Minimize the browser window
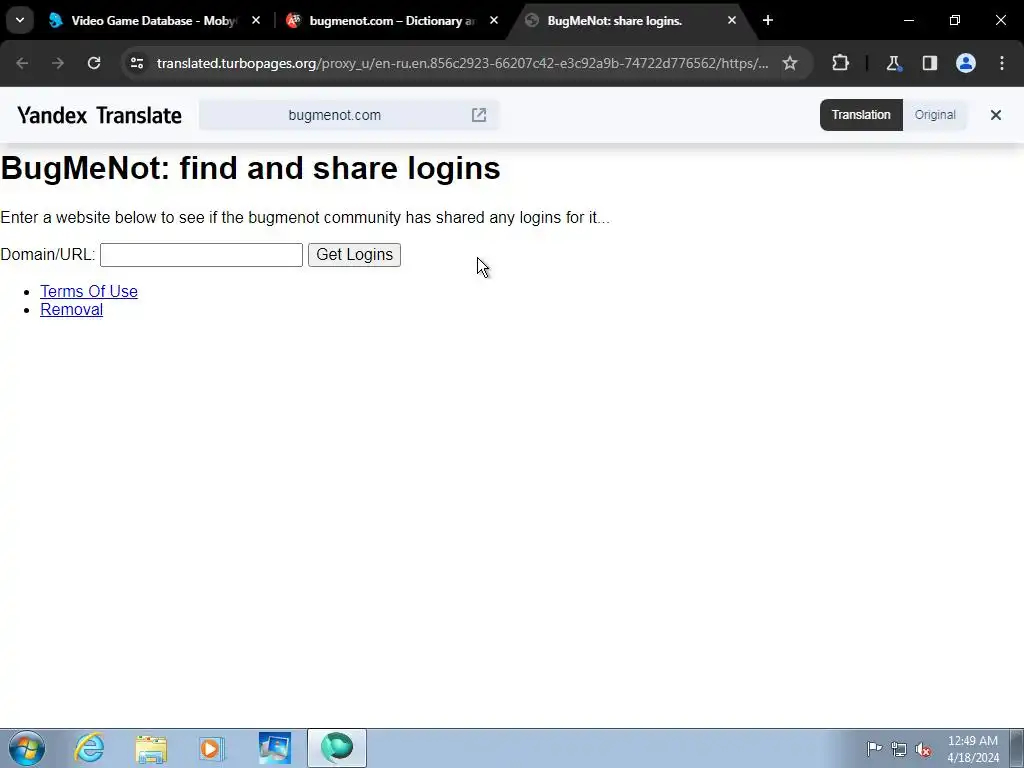Screen dimensions: 1024x768 [x=908, y=21]
